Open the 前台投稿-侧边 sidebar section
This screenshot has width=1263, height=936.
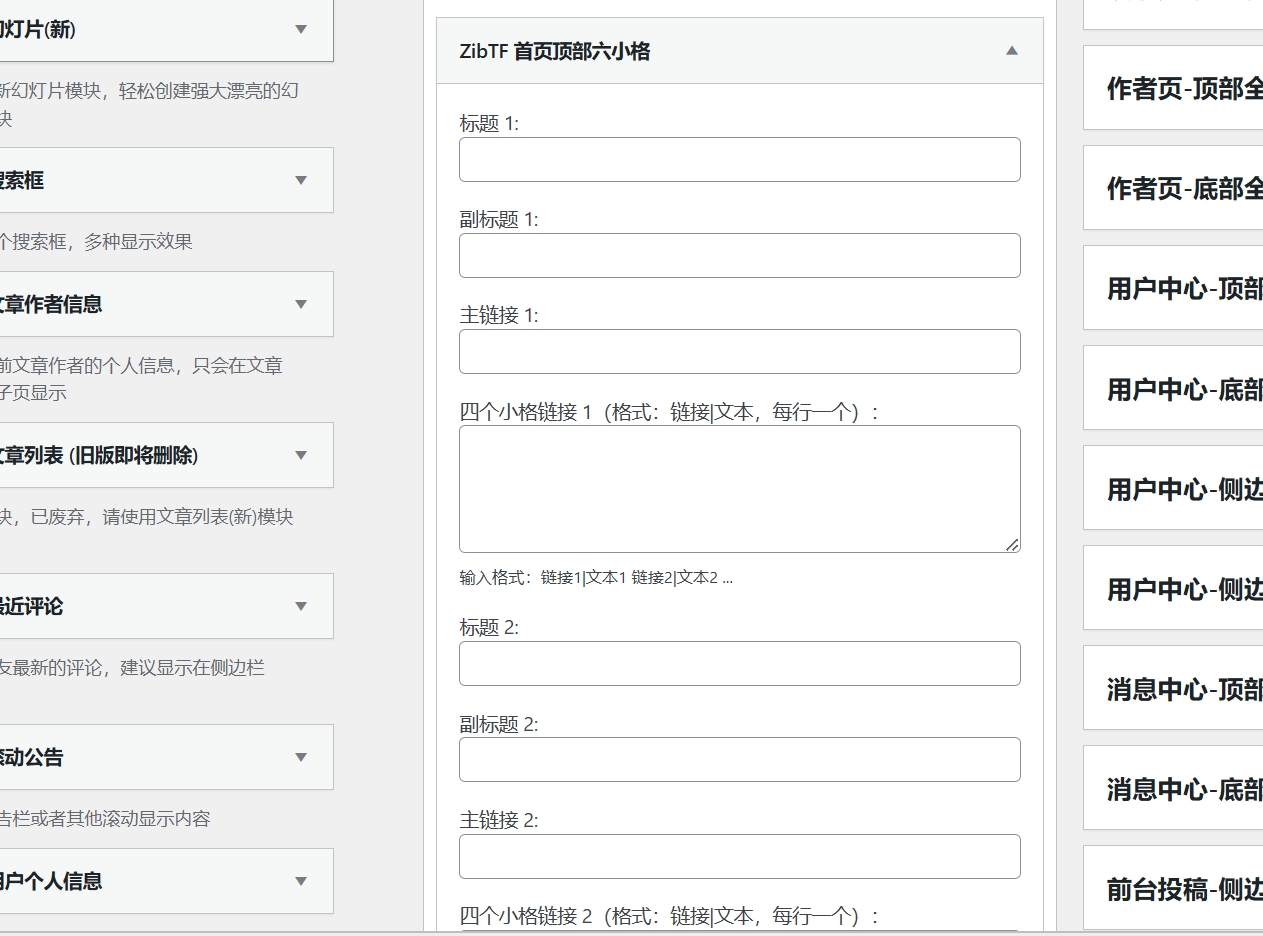(1180, 888)
